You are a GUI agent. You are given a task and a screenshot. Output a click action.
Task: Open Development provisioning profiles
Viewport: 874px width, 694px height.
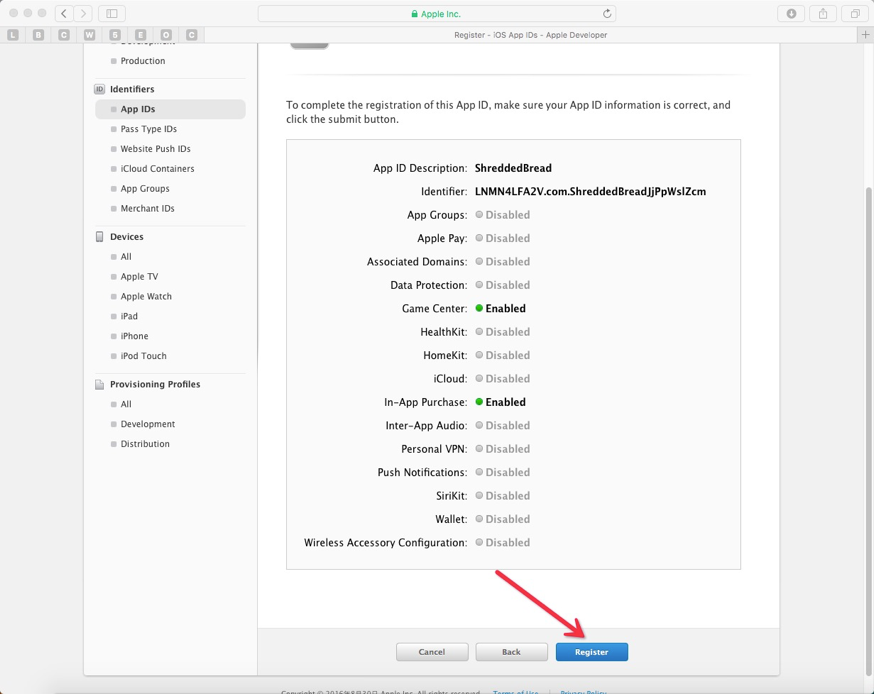(x=148, y=424)
